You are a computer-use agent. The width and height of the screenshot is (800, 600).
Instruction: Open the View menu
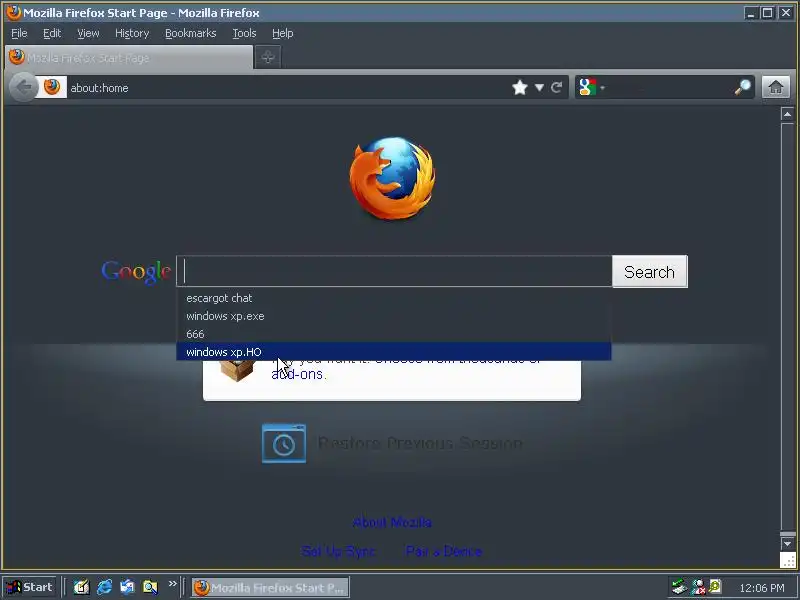pos(88,33)
